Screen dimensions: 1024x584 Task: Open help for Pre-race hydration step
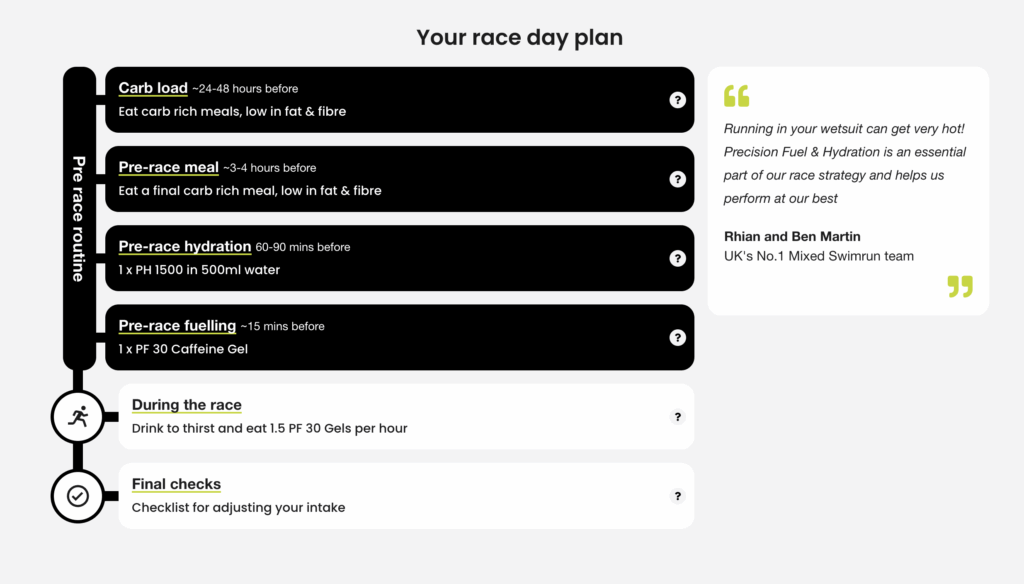677,258
